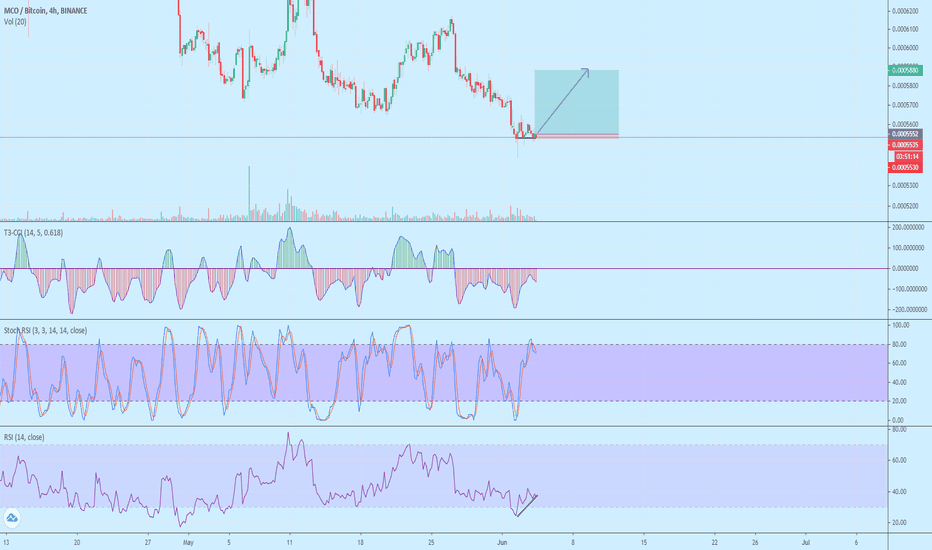932x550 pixels.
Task: Click date 22 on the time axis
Action: tap(714, 542)
